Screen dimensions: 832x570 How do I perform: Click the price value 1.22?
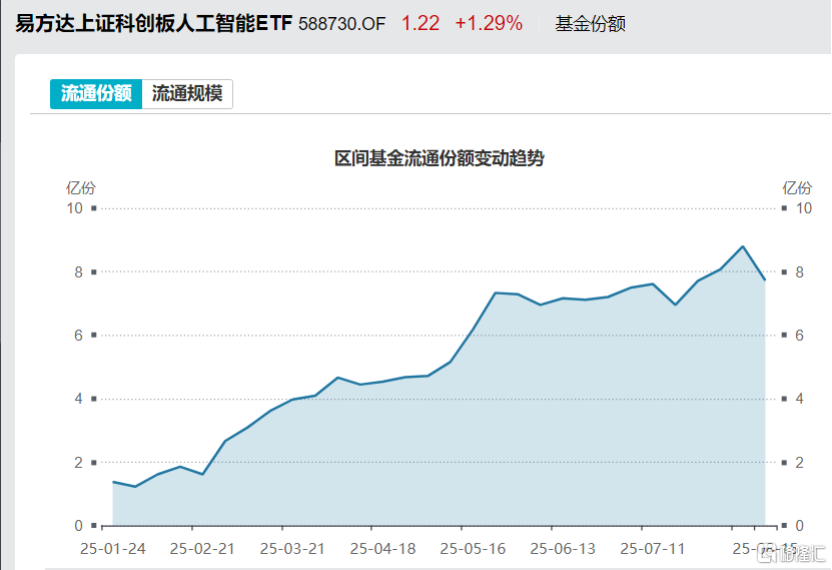pos(420,23)
